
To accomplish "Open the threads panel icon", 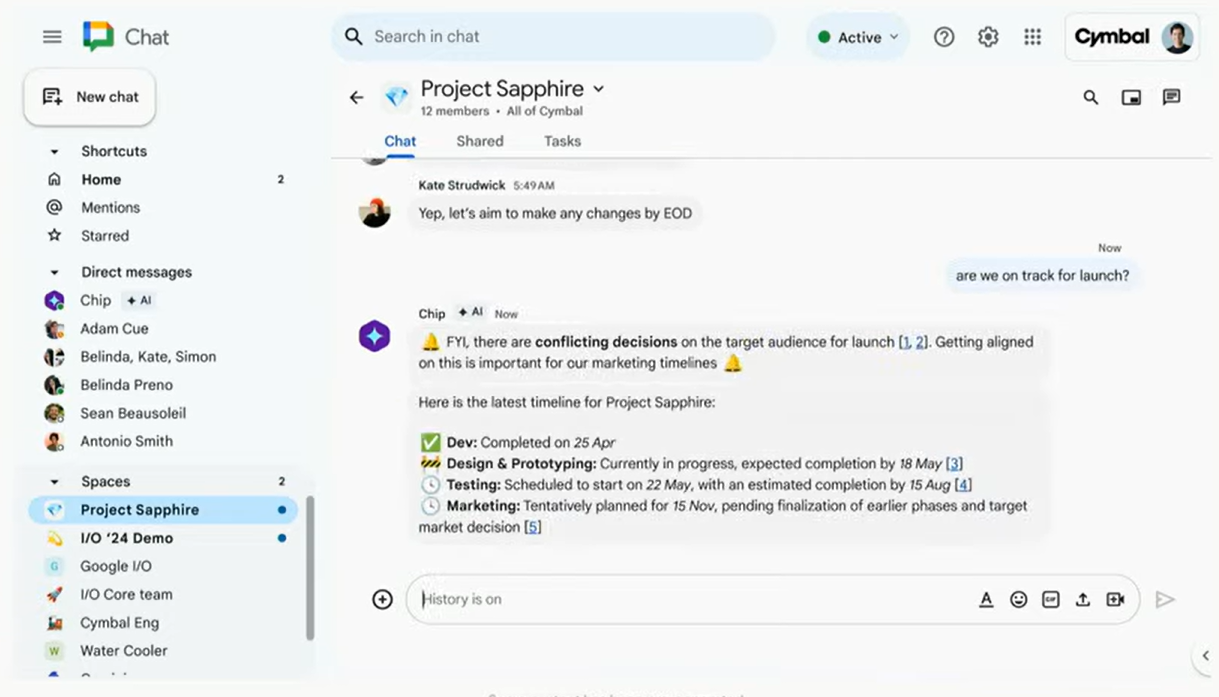I will pyautogui.click(x=1171, y=97).
